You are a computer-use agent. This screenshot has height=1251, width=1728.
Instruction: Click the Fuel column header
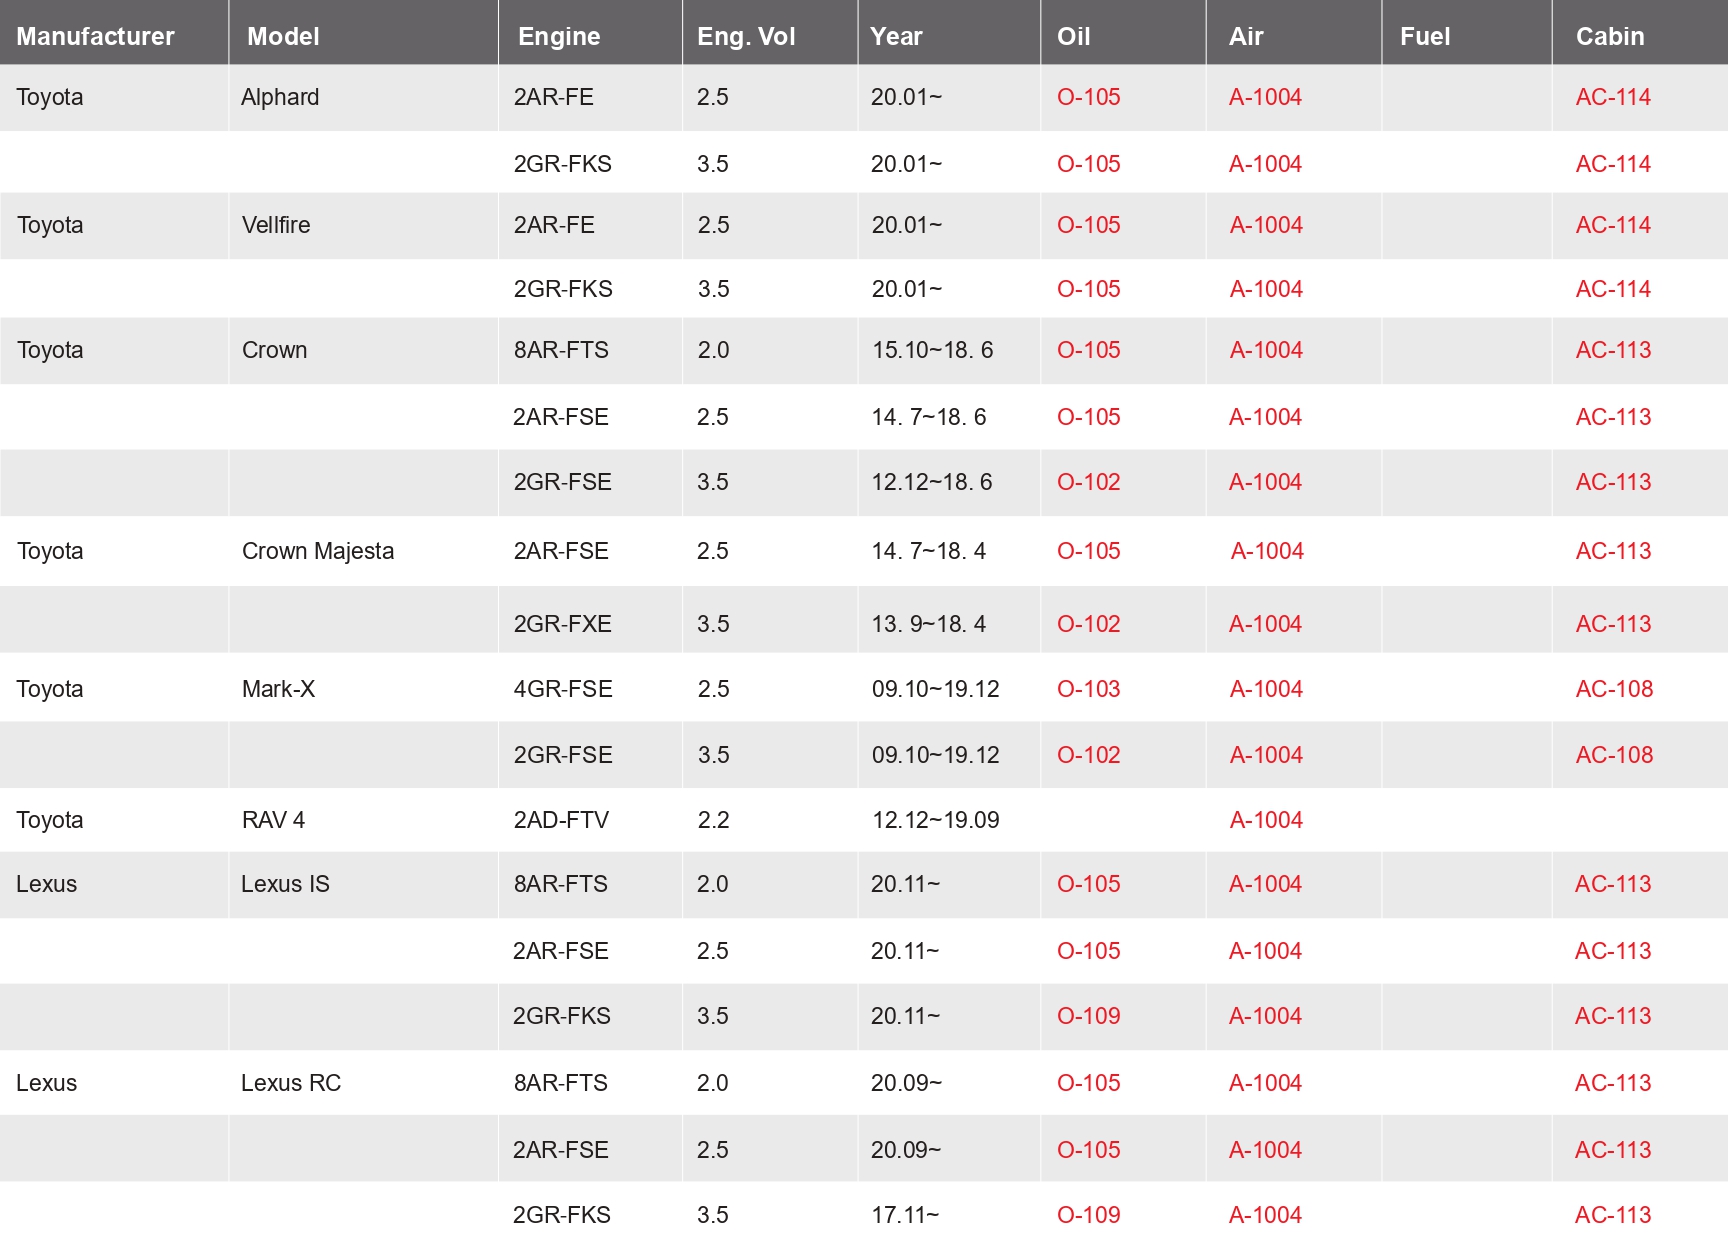click(x=1424, y=37)
